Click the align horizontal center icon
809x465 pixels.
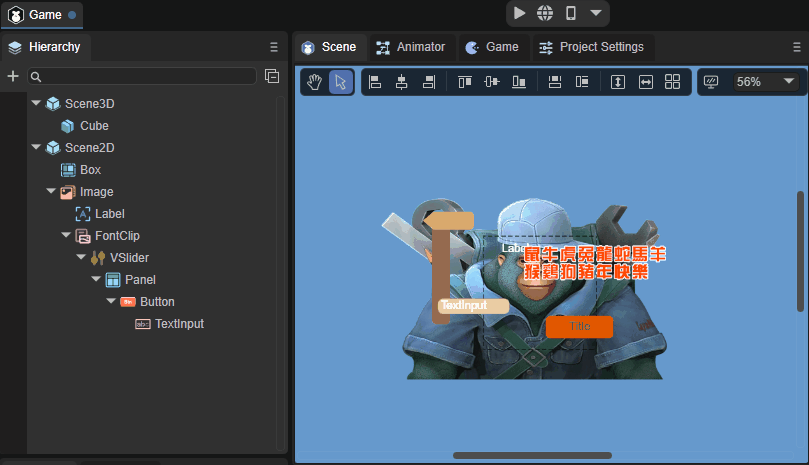click(x=402, y=82)
